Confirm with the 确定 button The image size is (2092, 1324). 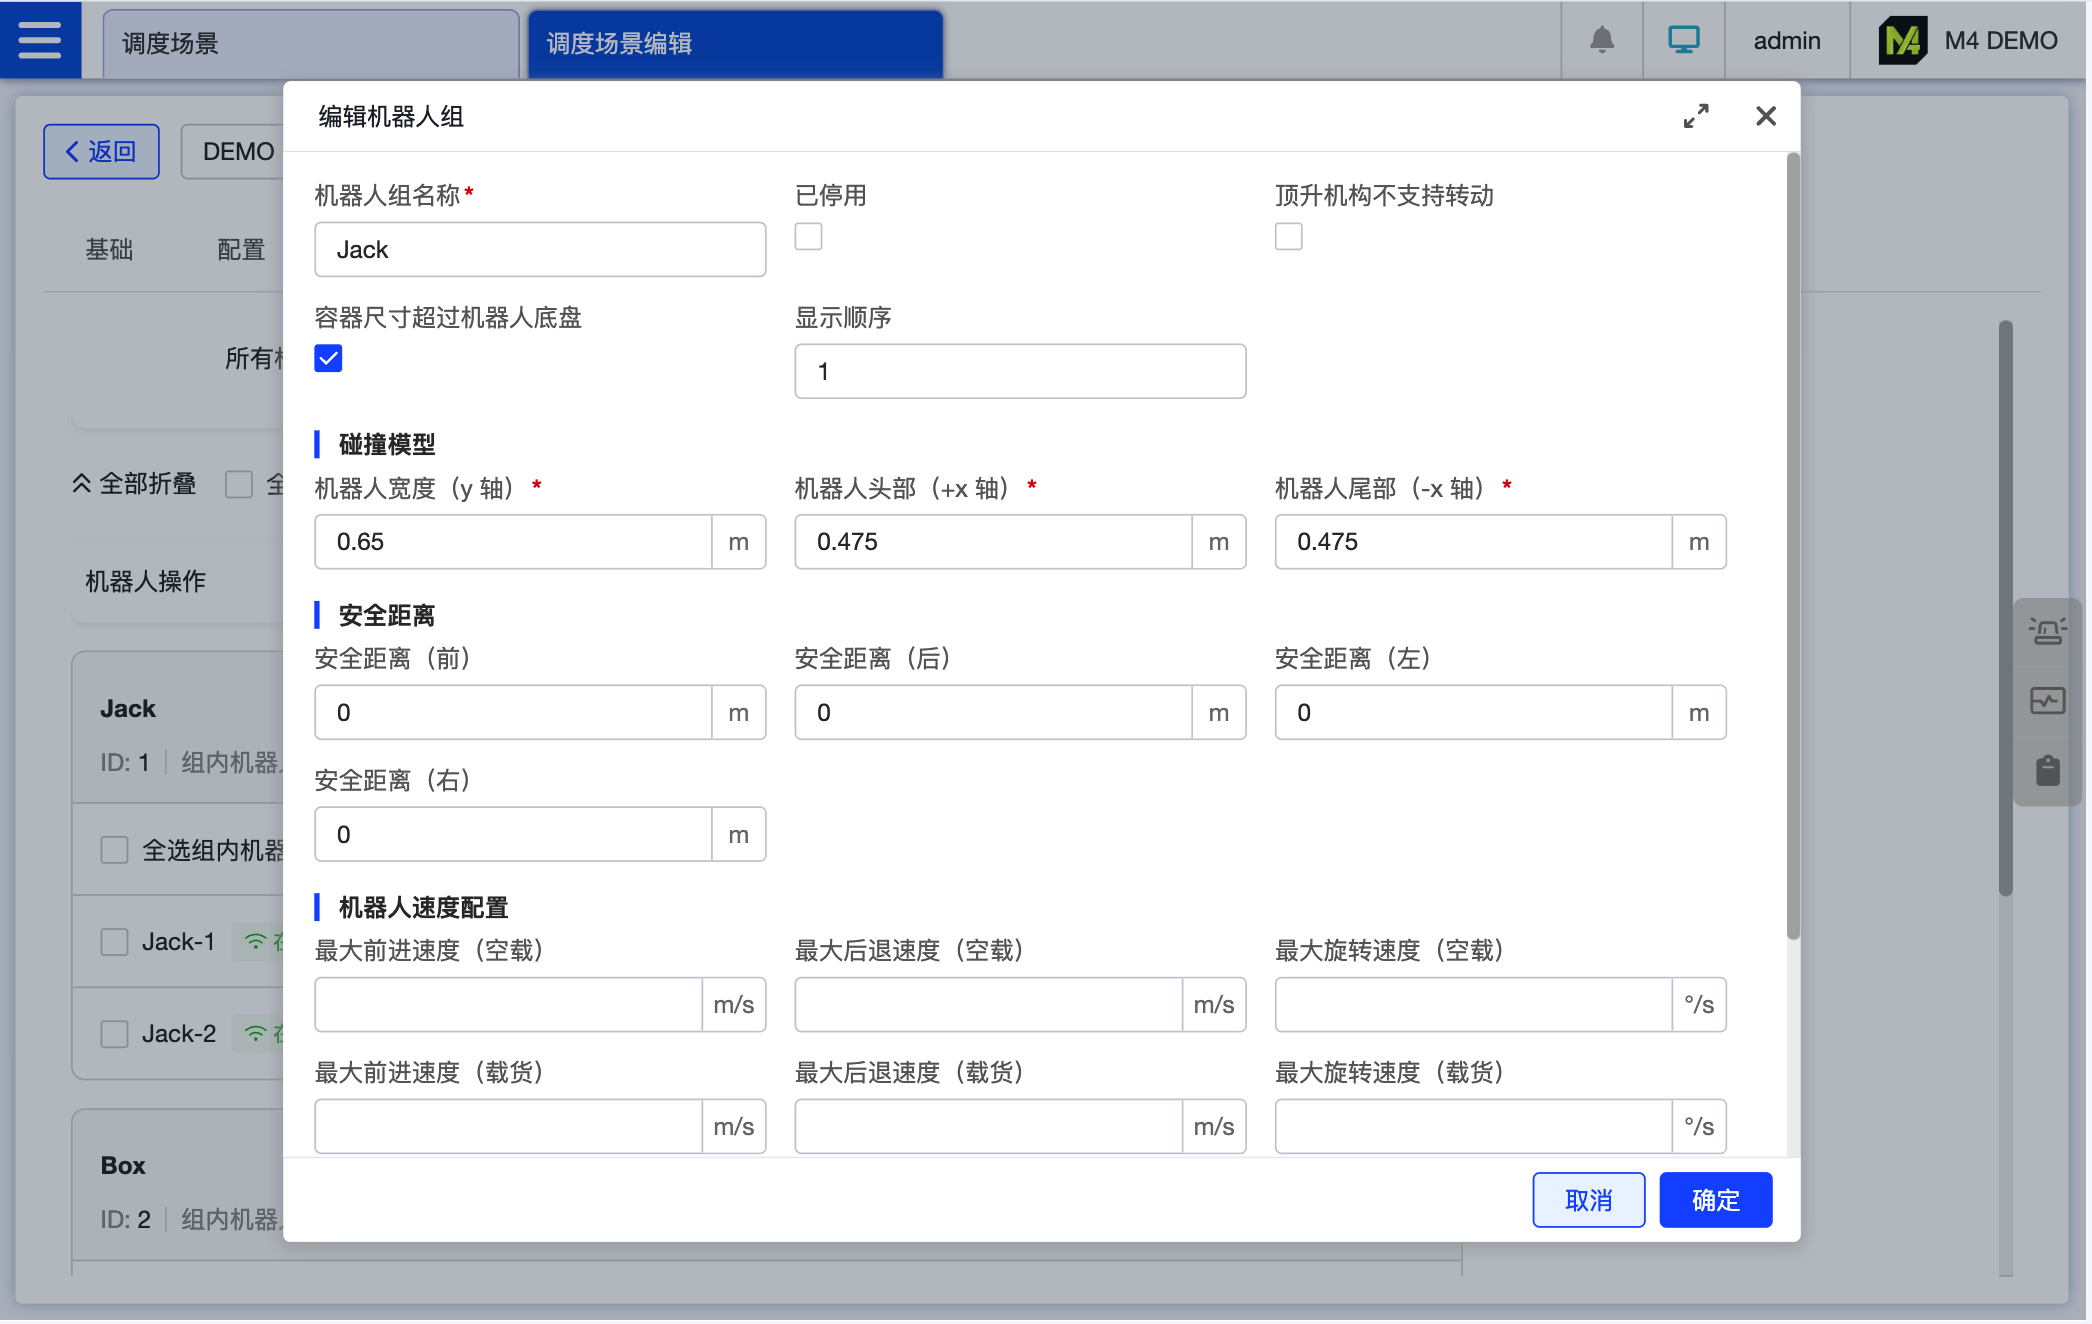(1715, 1200)
